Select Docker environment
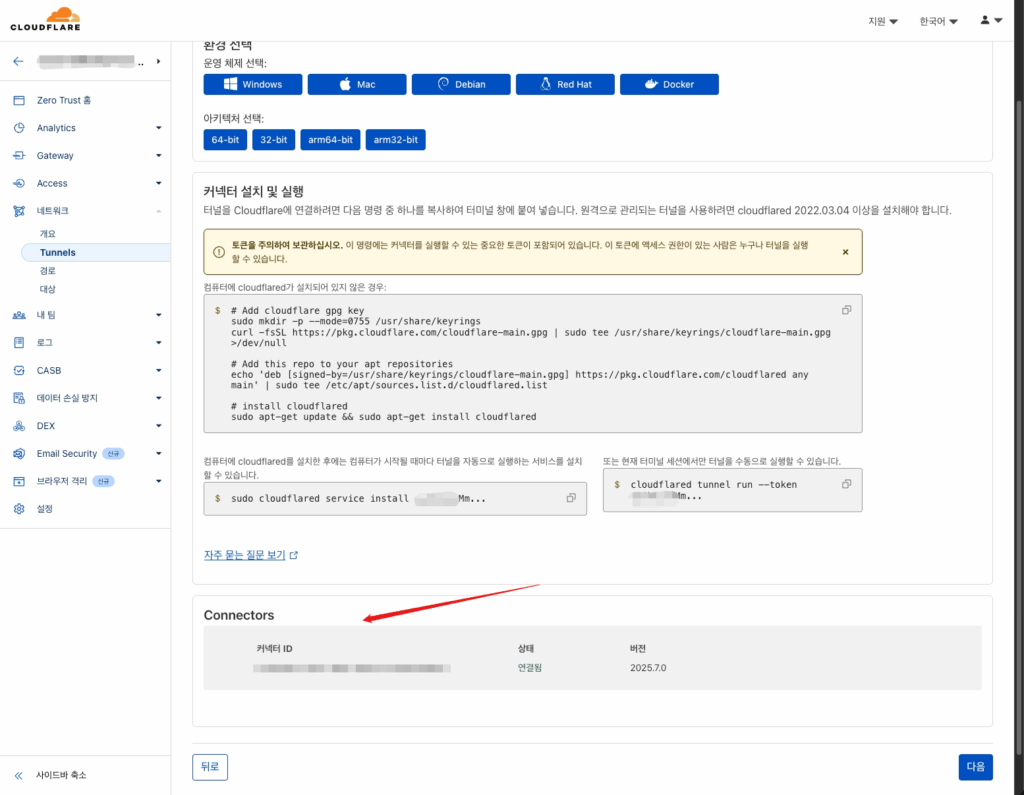This screenshot has width=1024, height=795. [x=669, y=84]
